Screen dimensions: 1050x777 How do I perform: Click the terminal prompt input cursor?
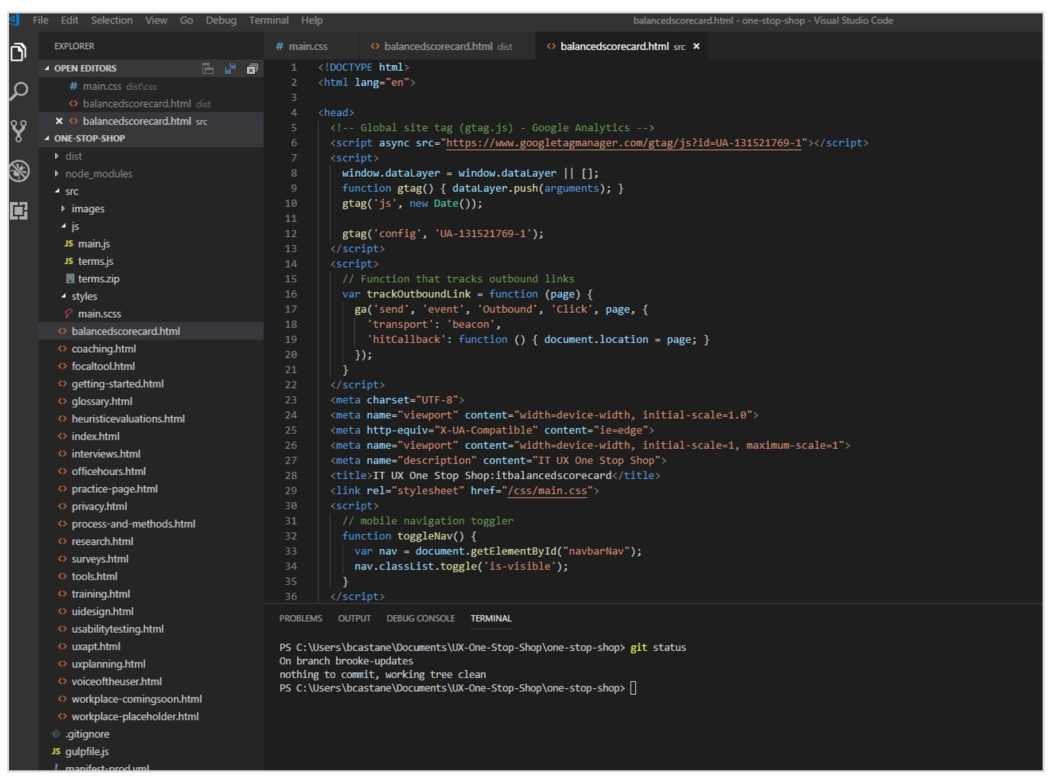[633, 689]
